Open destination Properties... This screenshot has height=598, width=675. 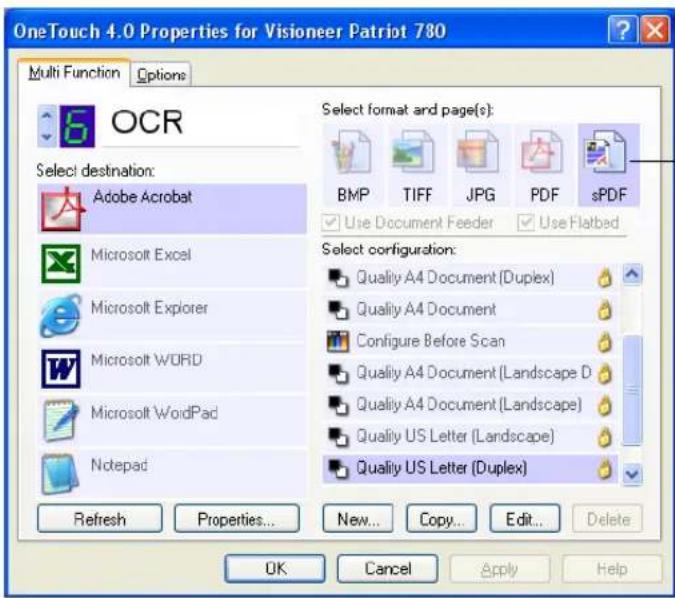tap(236, 519)
